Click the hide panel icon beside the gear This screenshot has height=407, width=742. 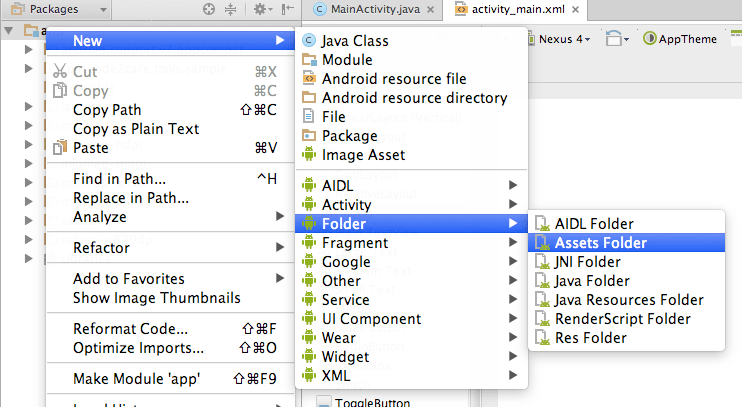(x=287, y=9)
